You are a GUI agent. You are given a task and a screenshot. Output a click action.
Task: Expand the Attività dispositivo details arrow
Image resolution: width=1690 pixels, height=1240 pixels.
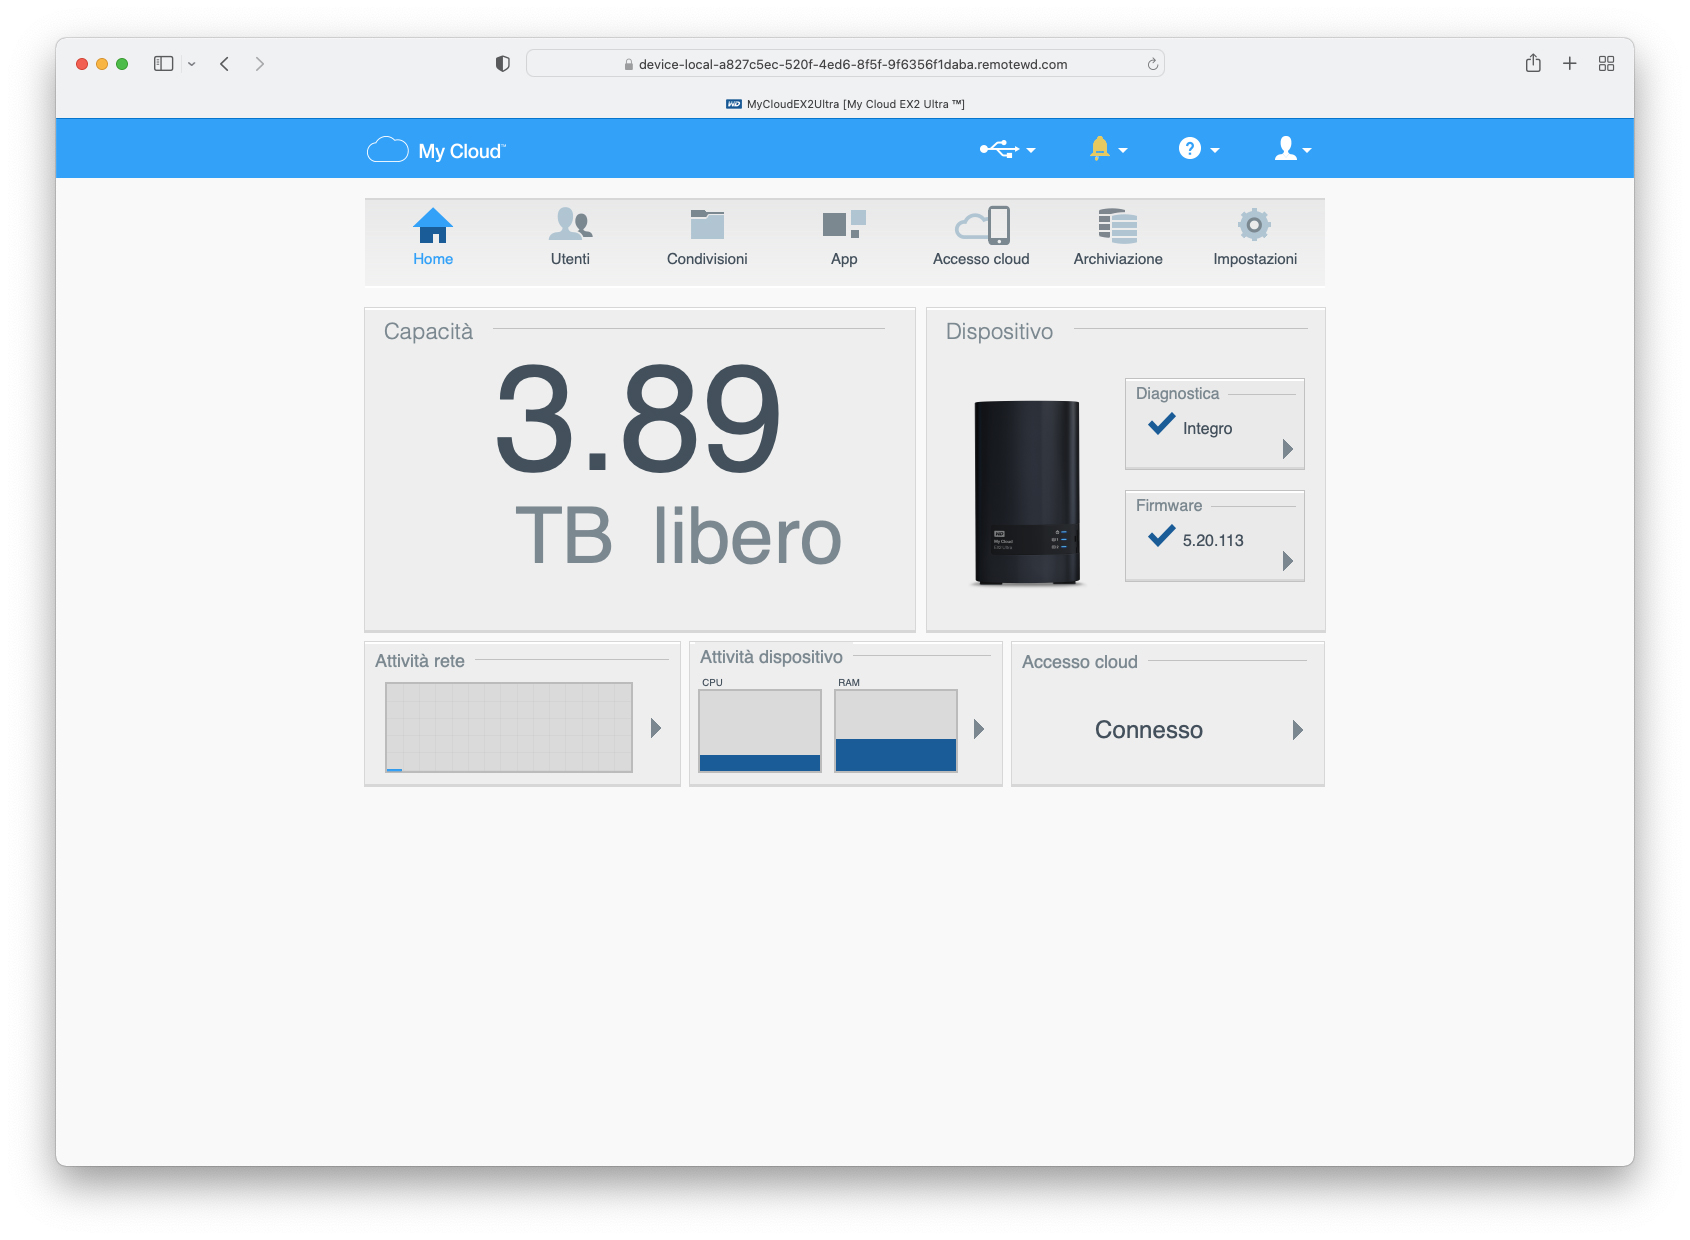(979, 728)
